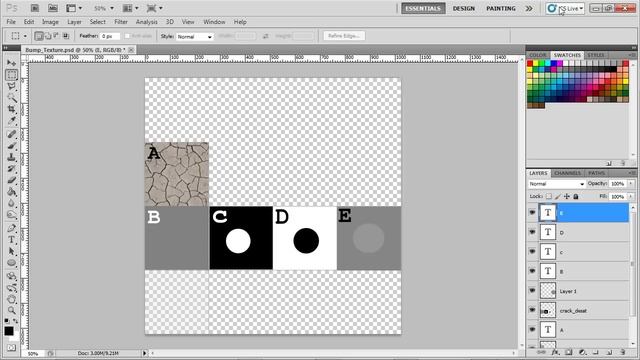Select the Eyedropper tool
Image resolution: width=640 pixels, height=360 pixels.
coord(11,121)
